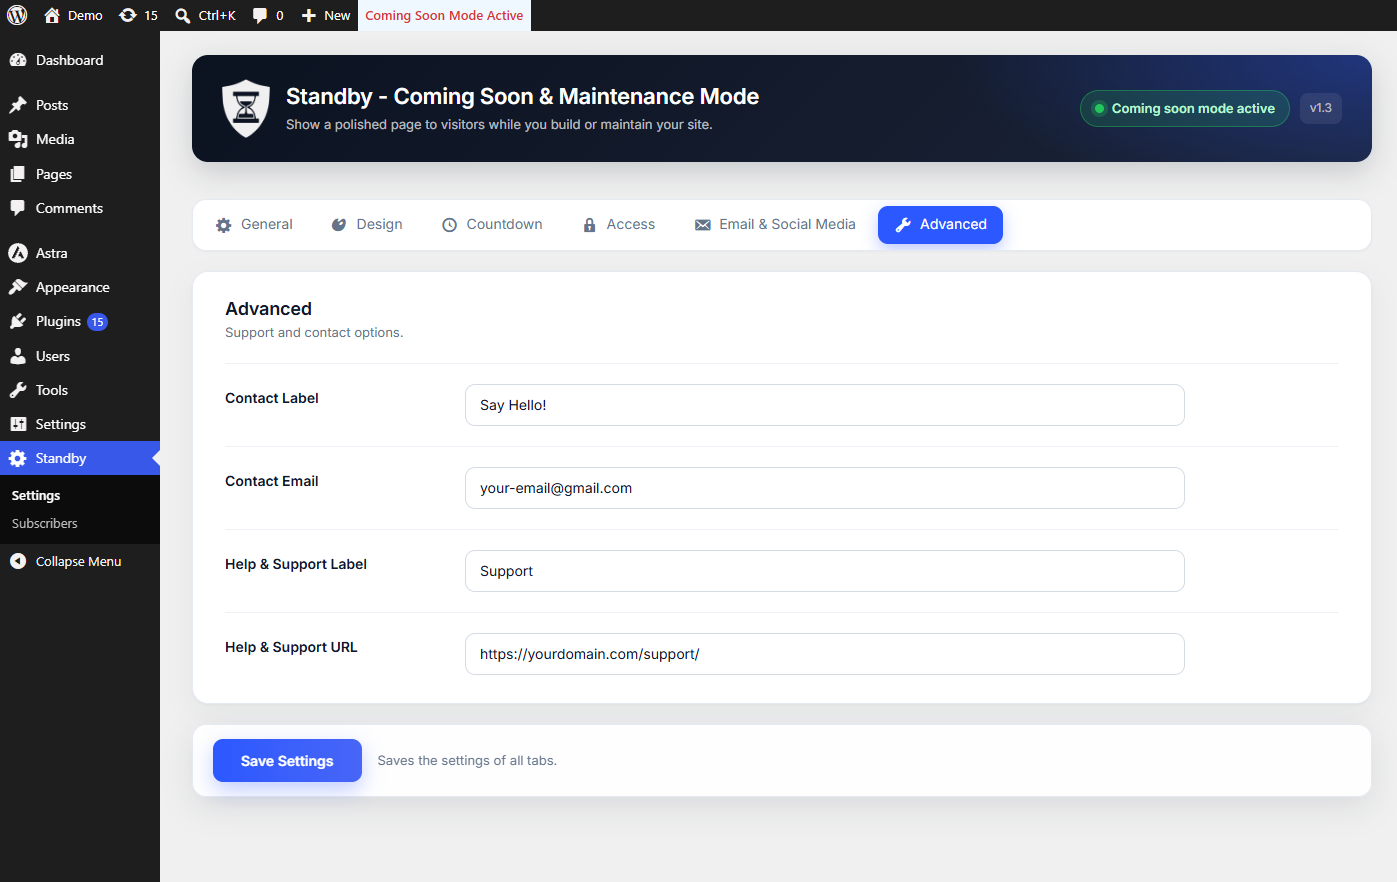Screen dimensions: 1397x882
Task: Open the Countdown tab
Action: click(492, 224)
